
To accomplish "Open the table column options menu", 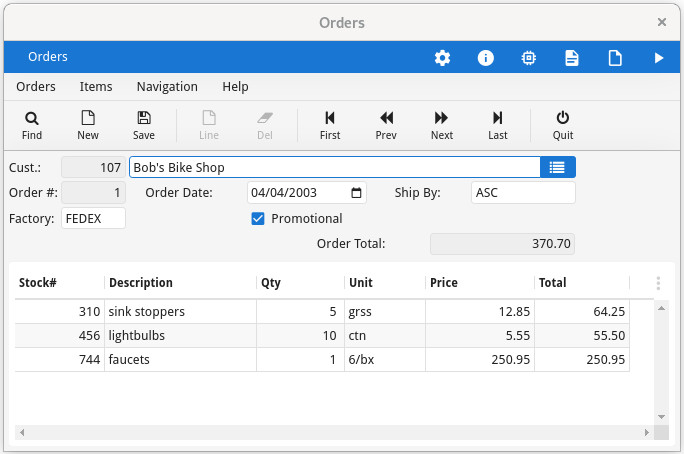I will (x=658, y=284).
